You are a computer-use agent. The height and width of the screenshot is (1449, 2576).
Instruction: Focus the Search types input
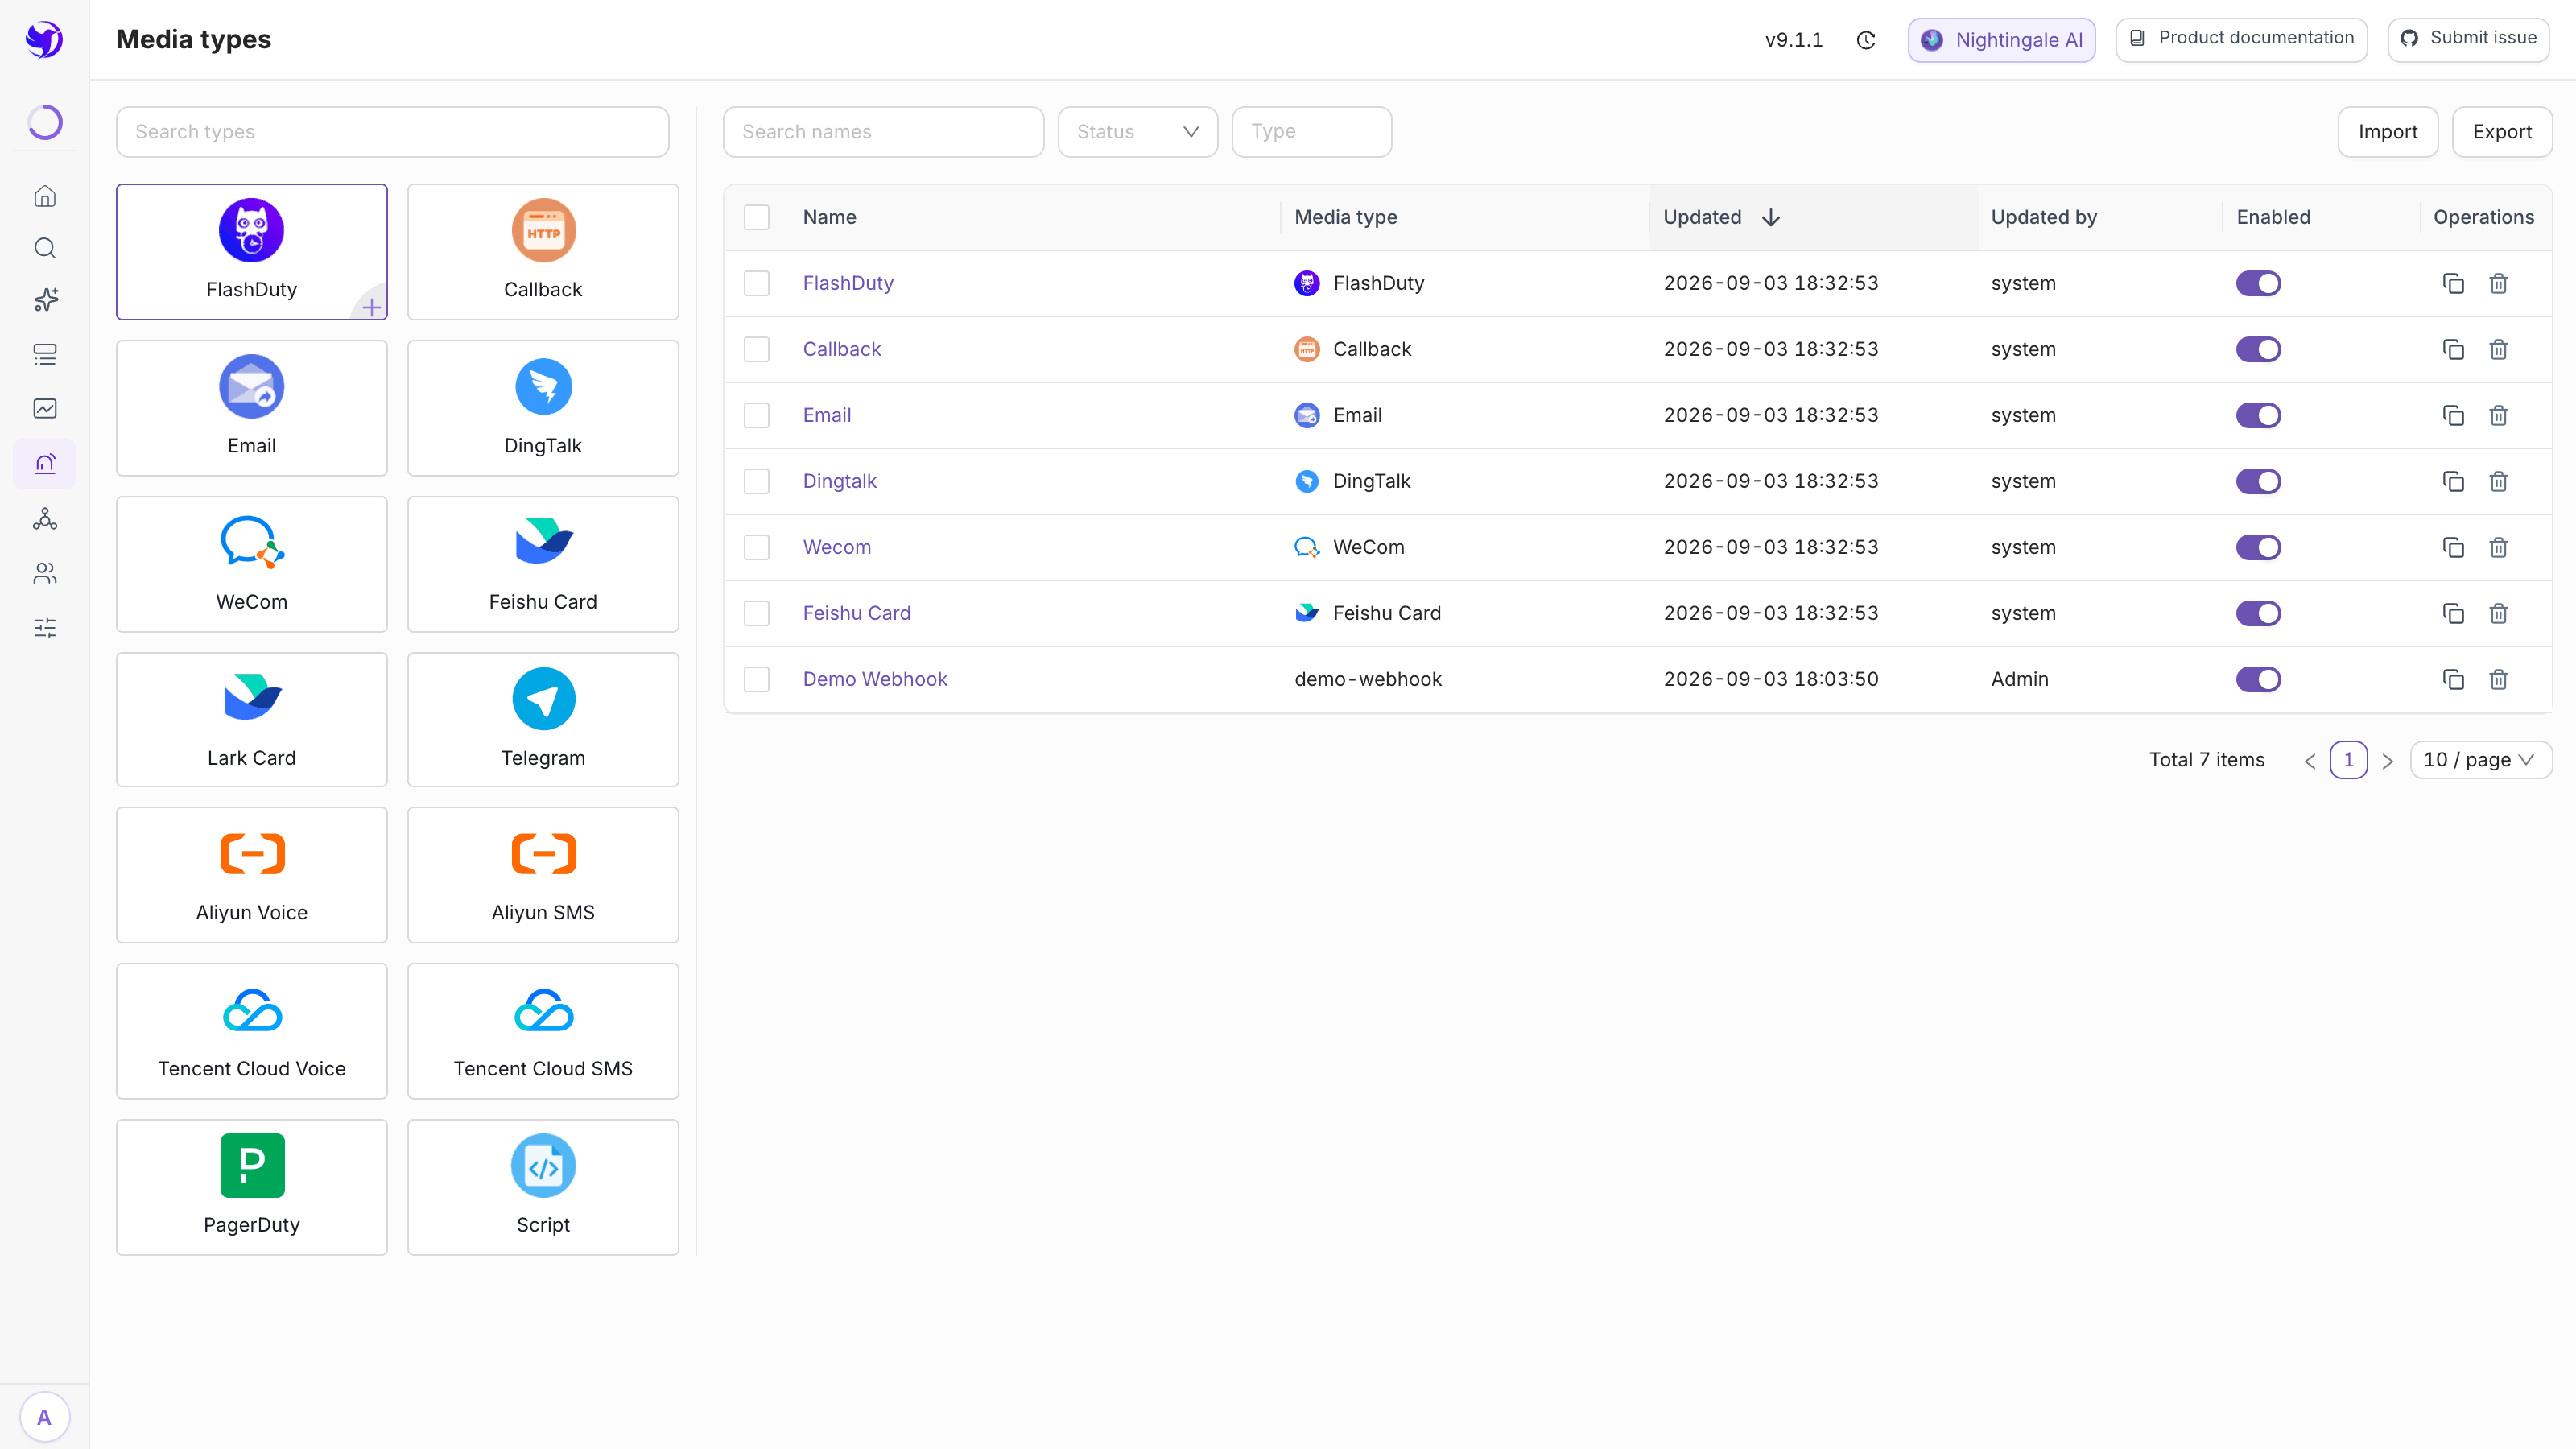click(x=393, y=132)
